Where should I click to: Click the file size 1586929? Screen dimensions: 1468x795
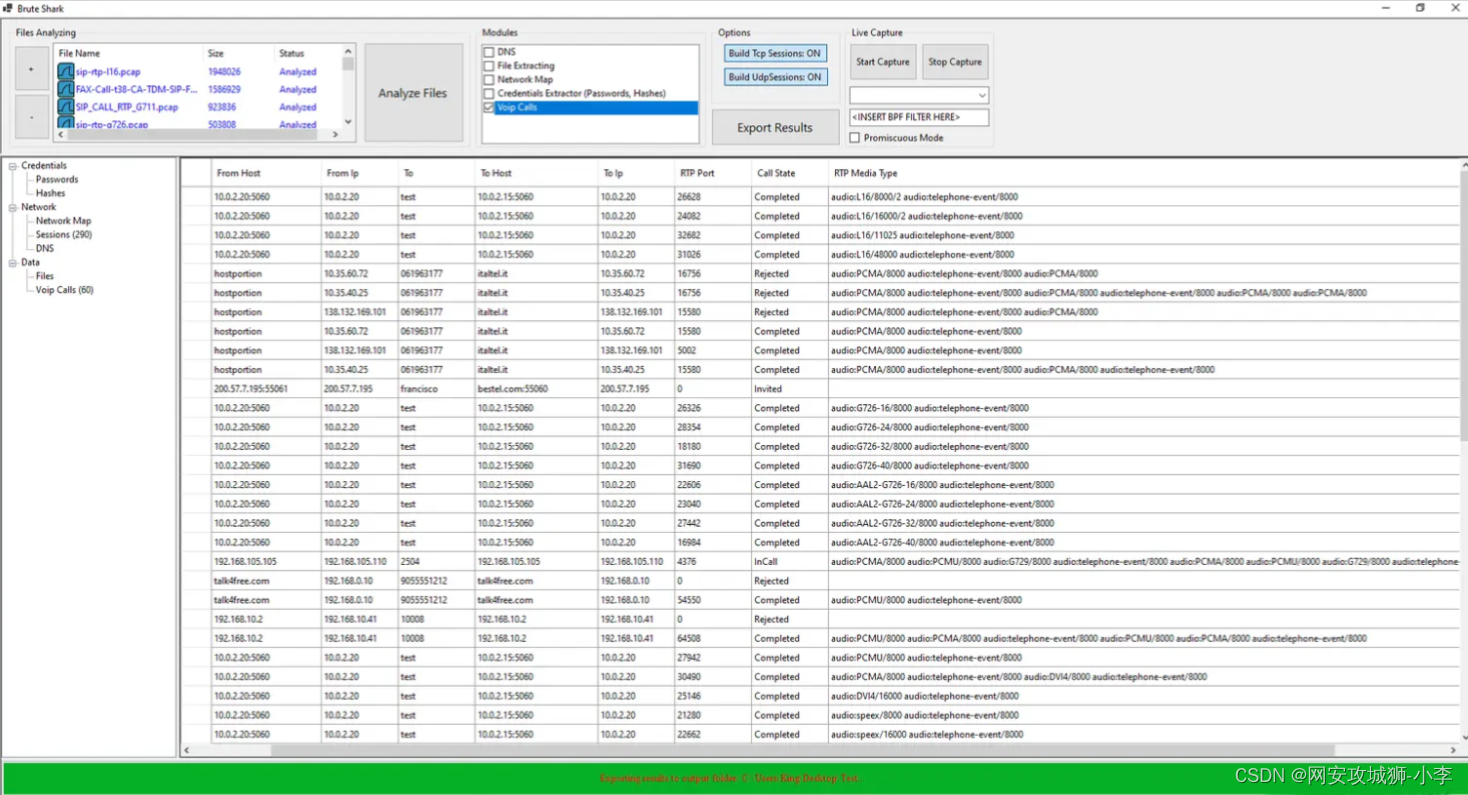224,89
